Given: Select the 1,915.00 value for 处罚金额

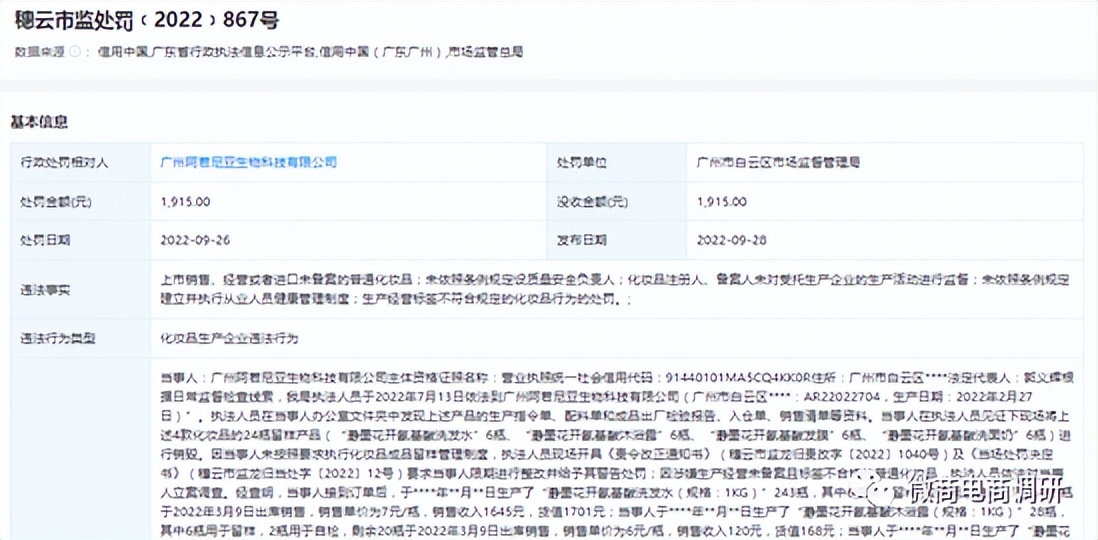Looking at the screenshot, I should pyautogui.click(x=186, y=202).
